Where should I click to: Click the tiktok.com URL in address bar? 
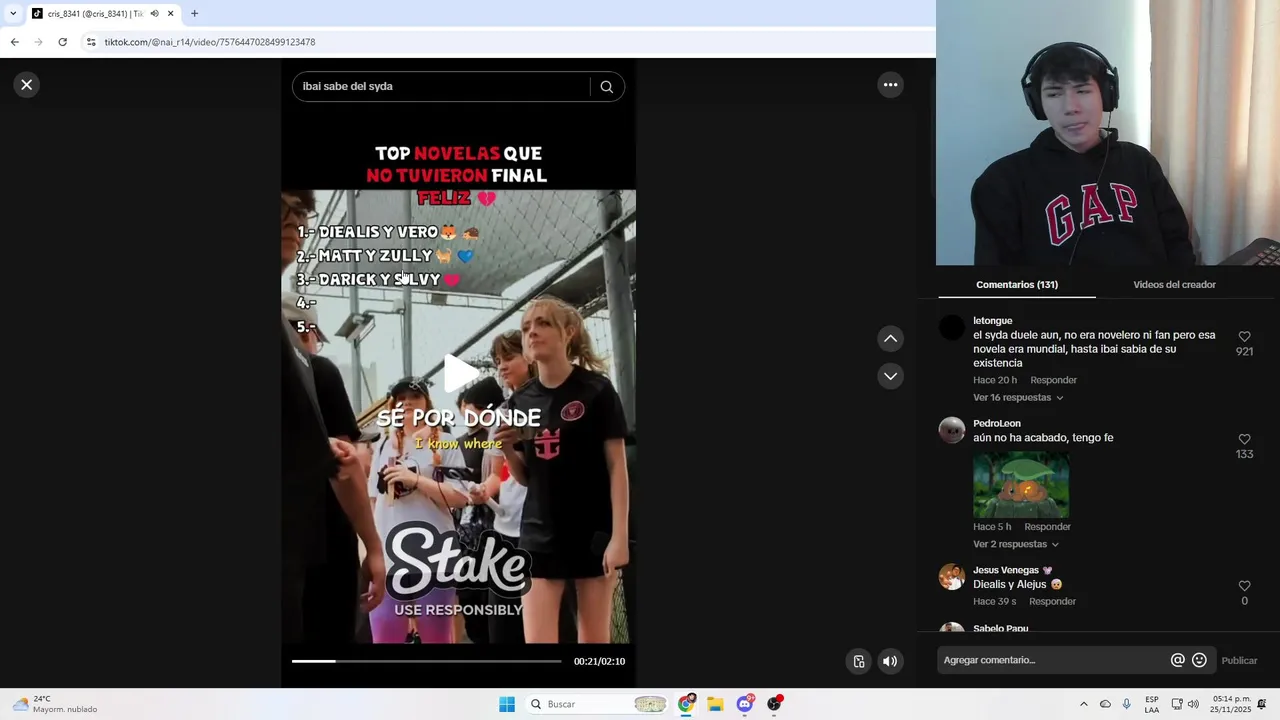click(210, 42)
